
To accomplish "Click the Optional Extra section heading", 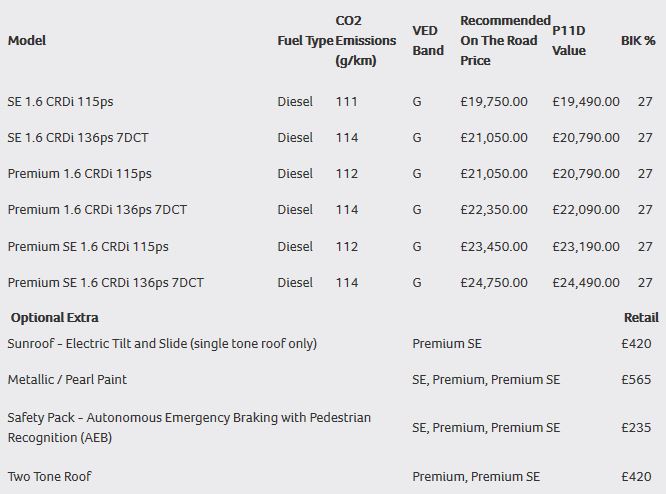I will coord(55,318).
